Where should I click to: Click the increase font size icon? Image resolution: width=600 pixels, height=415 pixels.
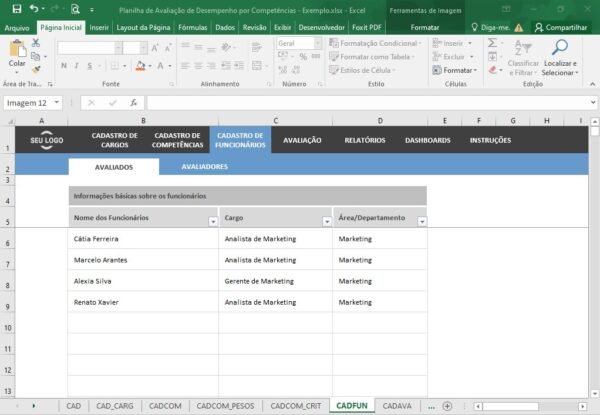click(155, 48)
